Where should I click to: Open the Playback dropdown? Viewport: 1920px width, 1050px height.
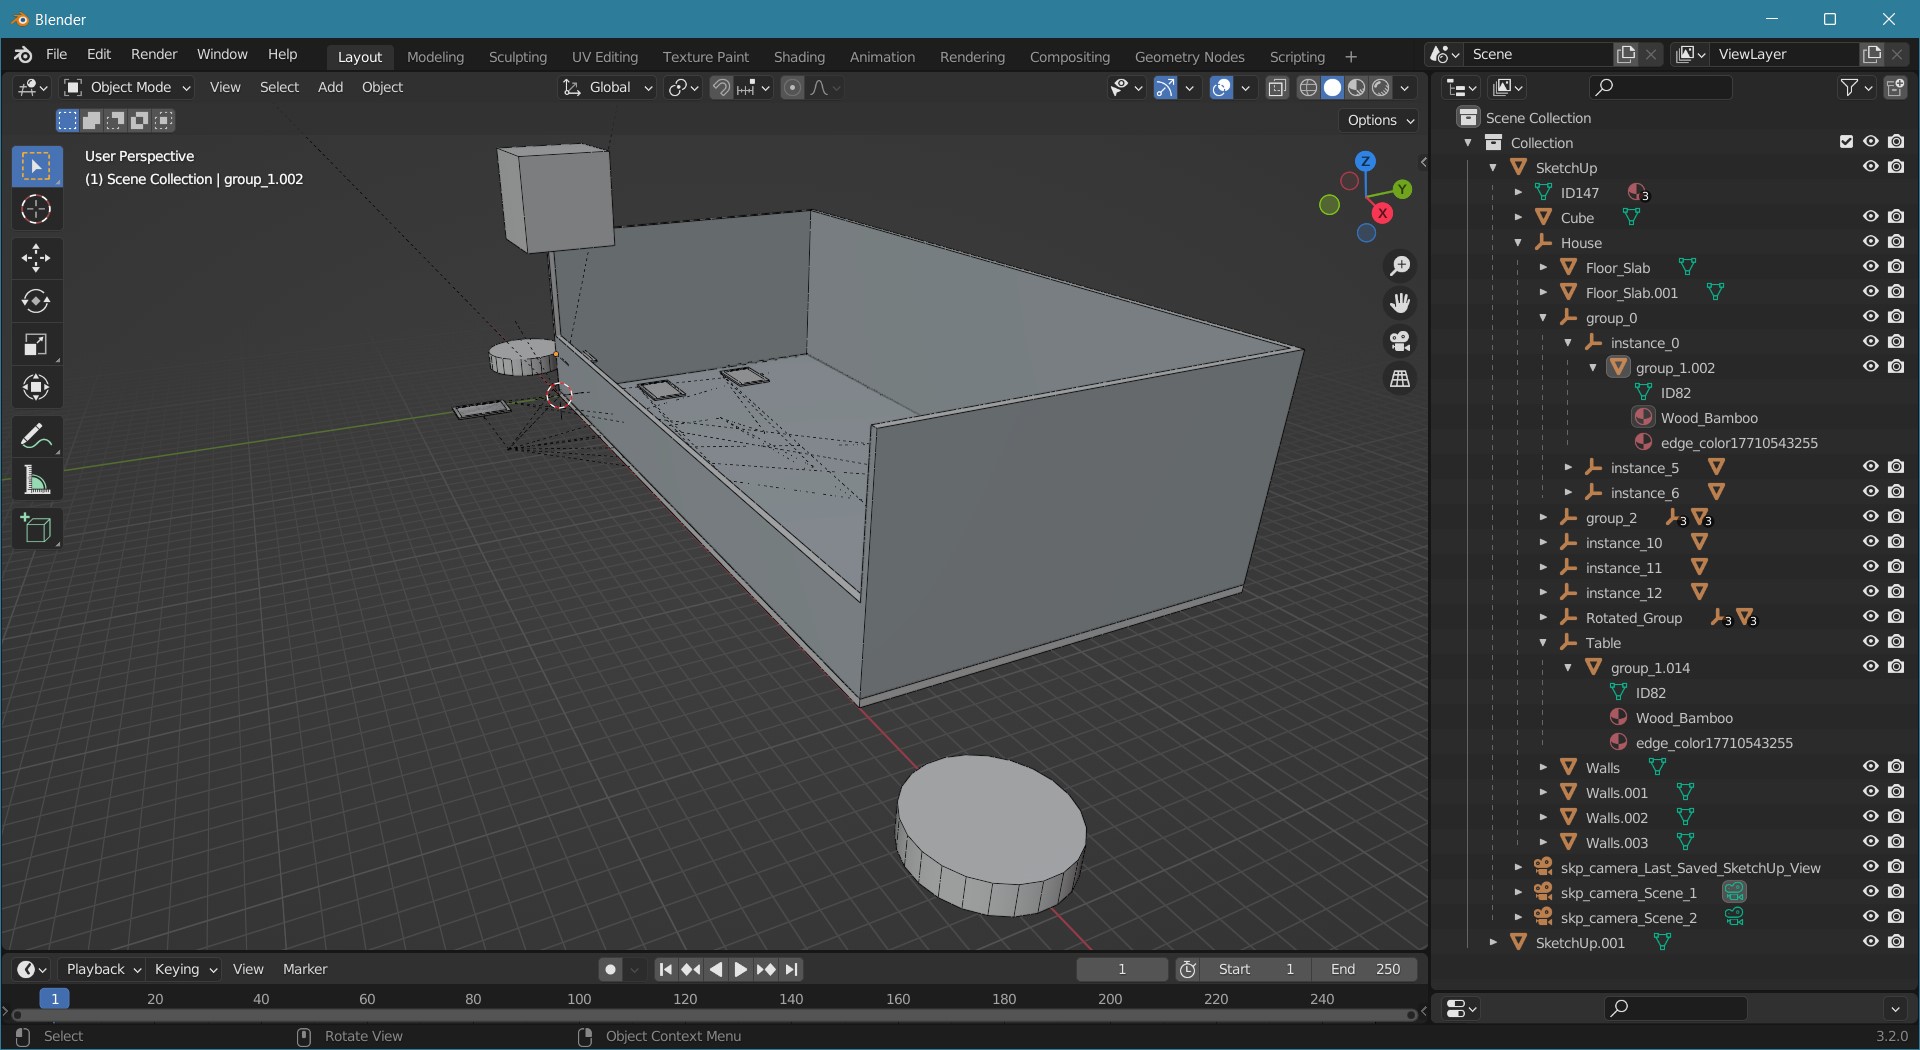point(103,969)
